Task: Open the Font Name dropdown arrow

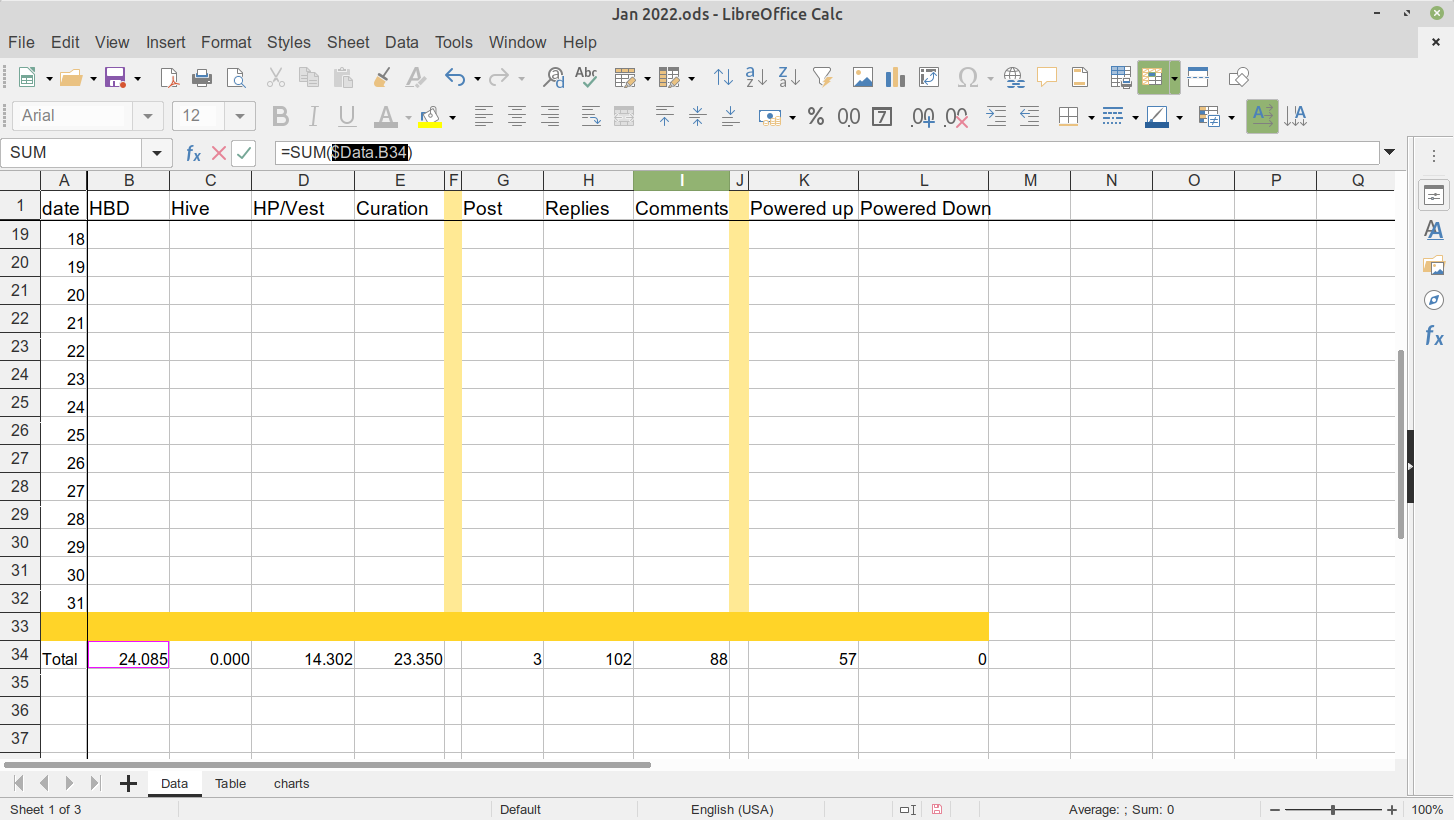Action: tap(148, 116)
